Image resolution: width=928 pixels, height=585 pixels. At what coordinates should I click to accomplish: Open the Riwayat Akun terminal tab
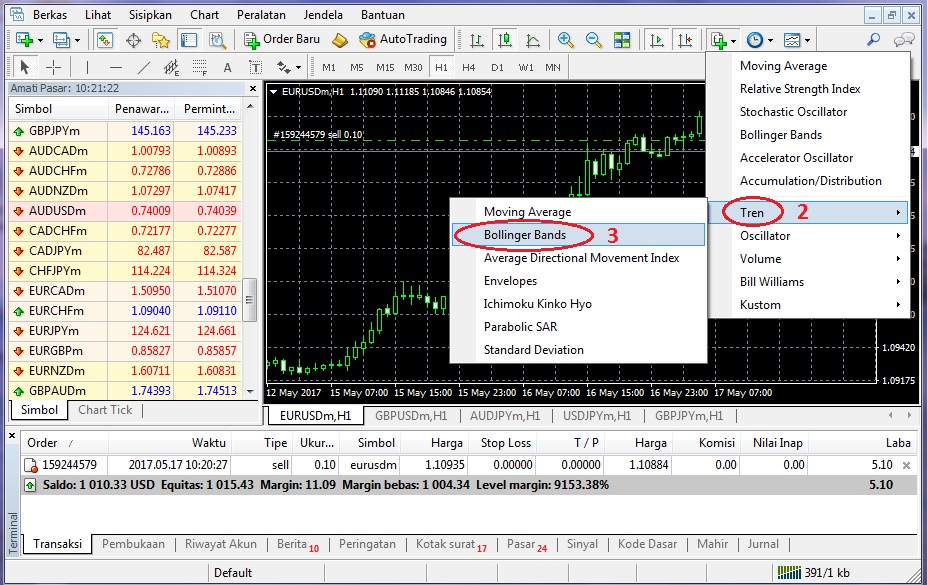(221, 544)
